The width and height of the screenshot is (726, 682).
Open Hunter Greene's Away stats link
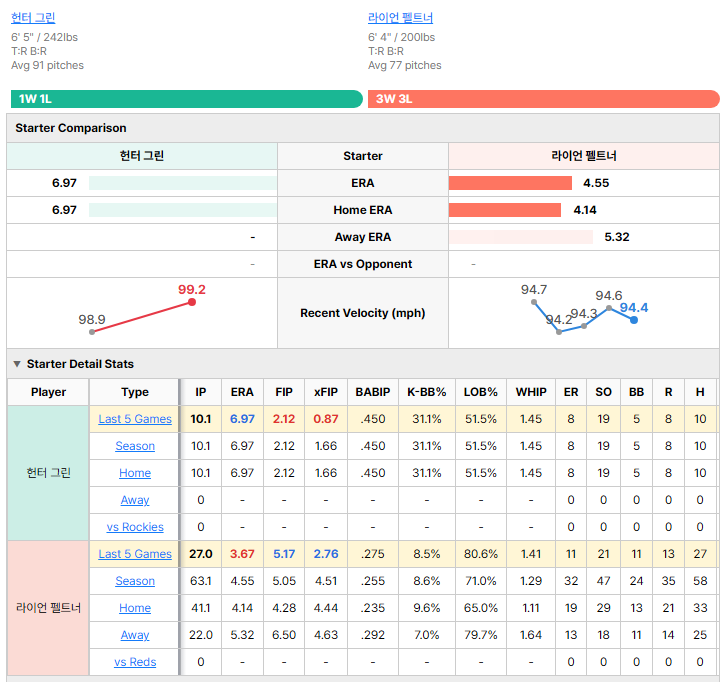pyautogui.click(x=135, y=500)
